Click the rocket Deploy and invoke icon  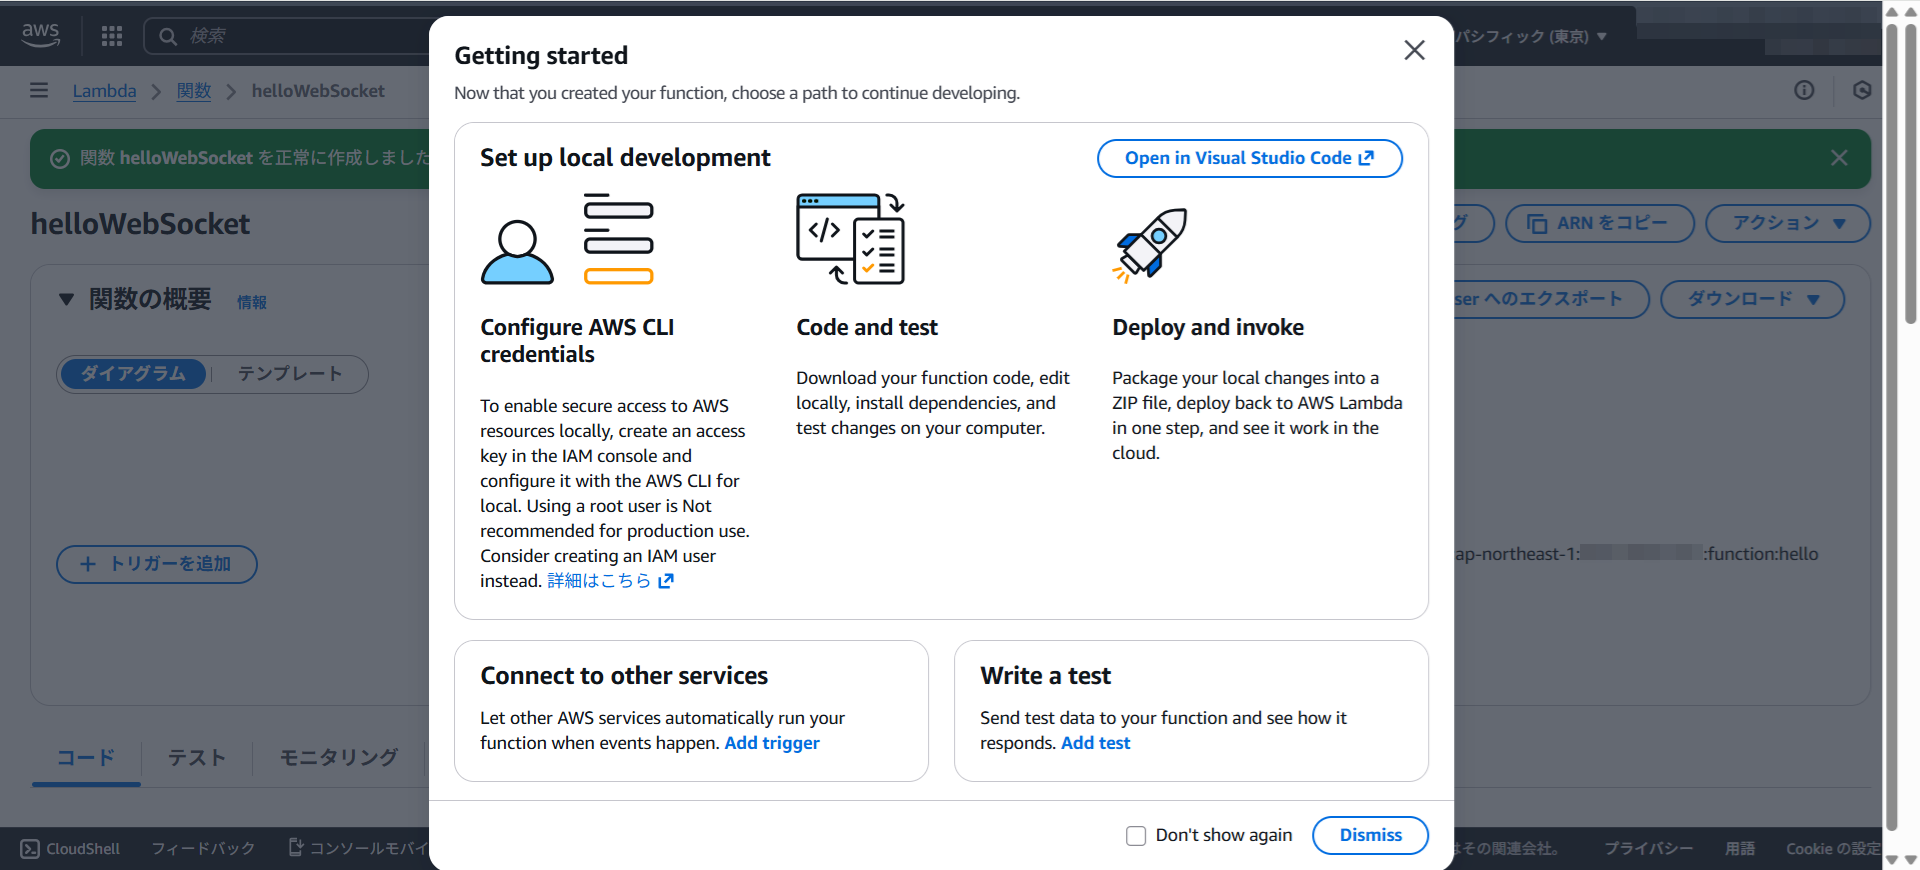(x=1151, y=244)
